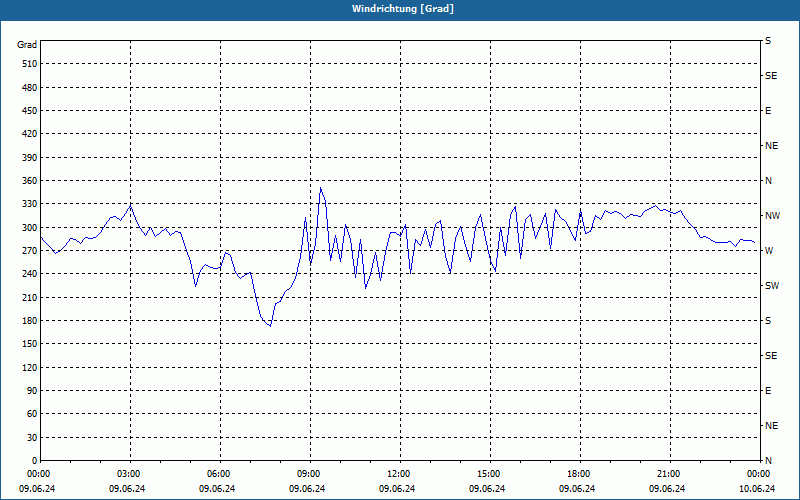Click the 15:00 time label
800x500 pixels.
pos(490,474)
